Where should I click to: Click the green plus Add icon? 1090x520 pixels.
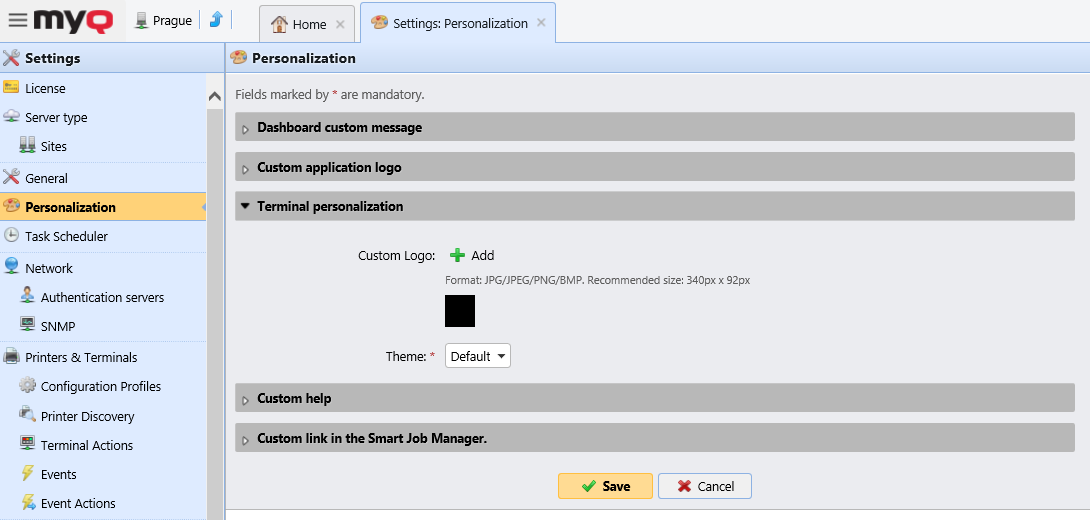(x=457, y=255)
